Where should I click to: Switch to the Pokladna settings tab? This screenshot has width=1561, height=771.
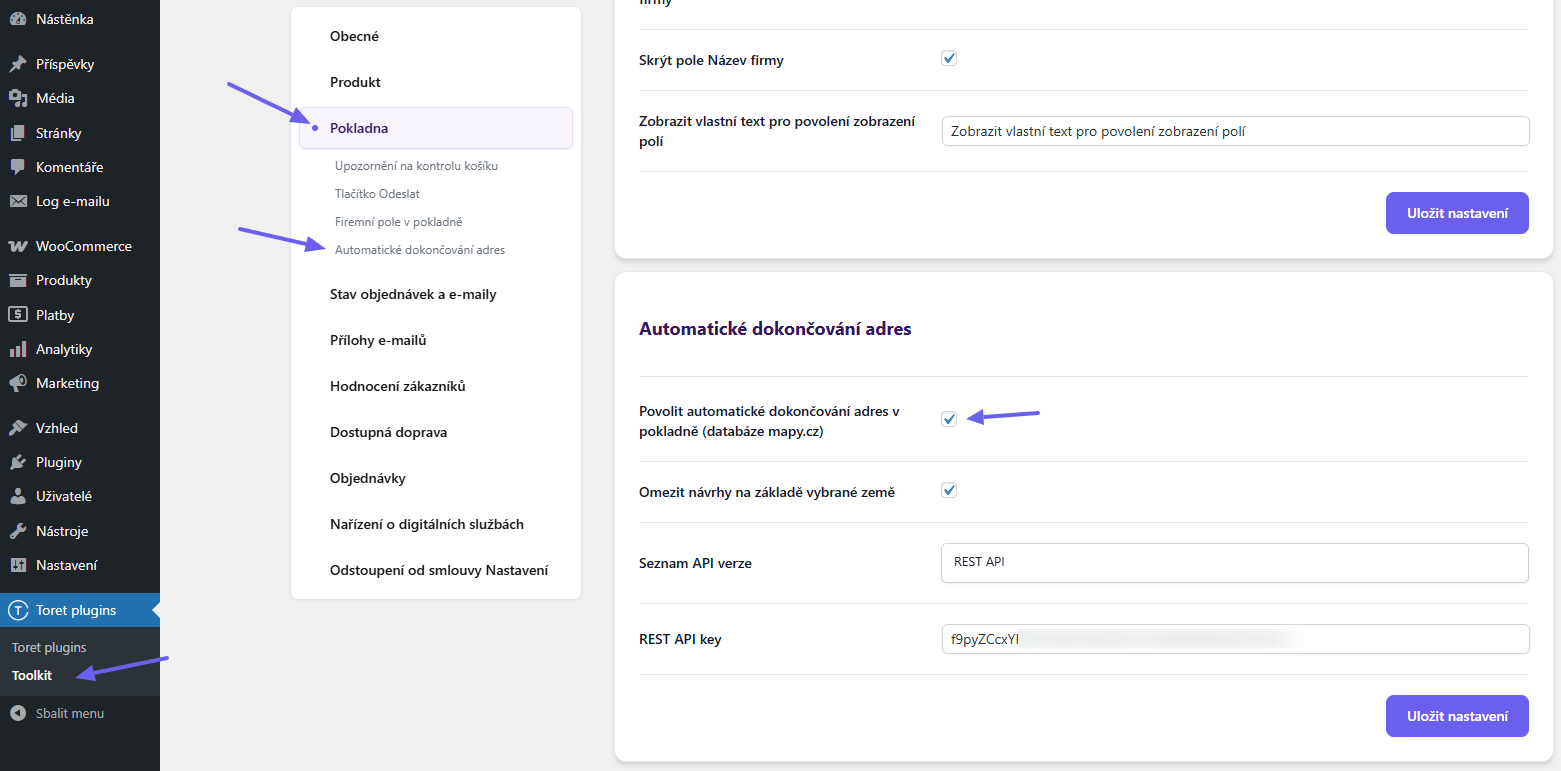coord(360,127)
